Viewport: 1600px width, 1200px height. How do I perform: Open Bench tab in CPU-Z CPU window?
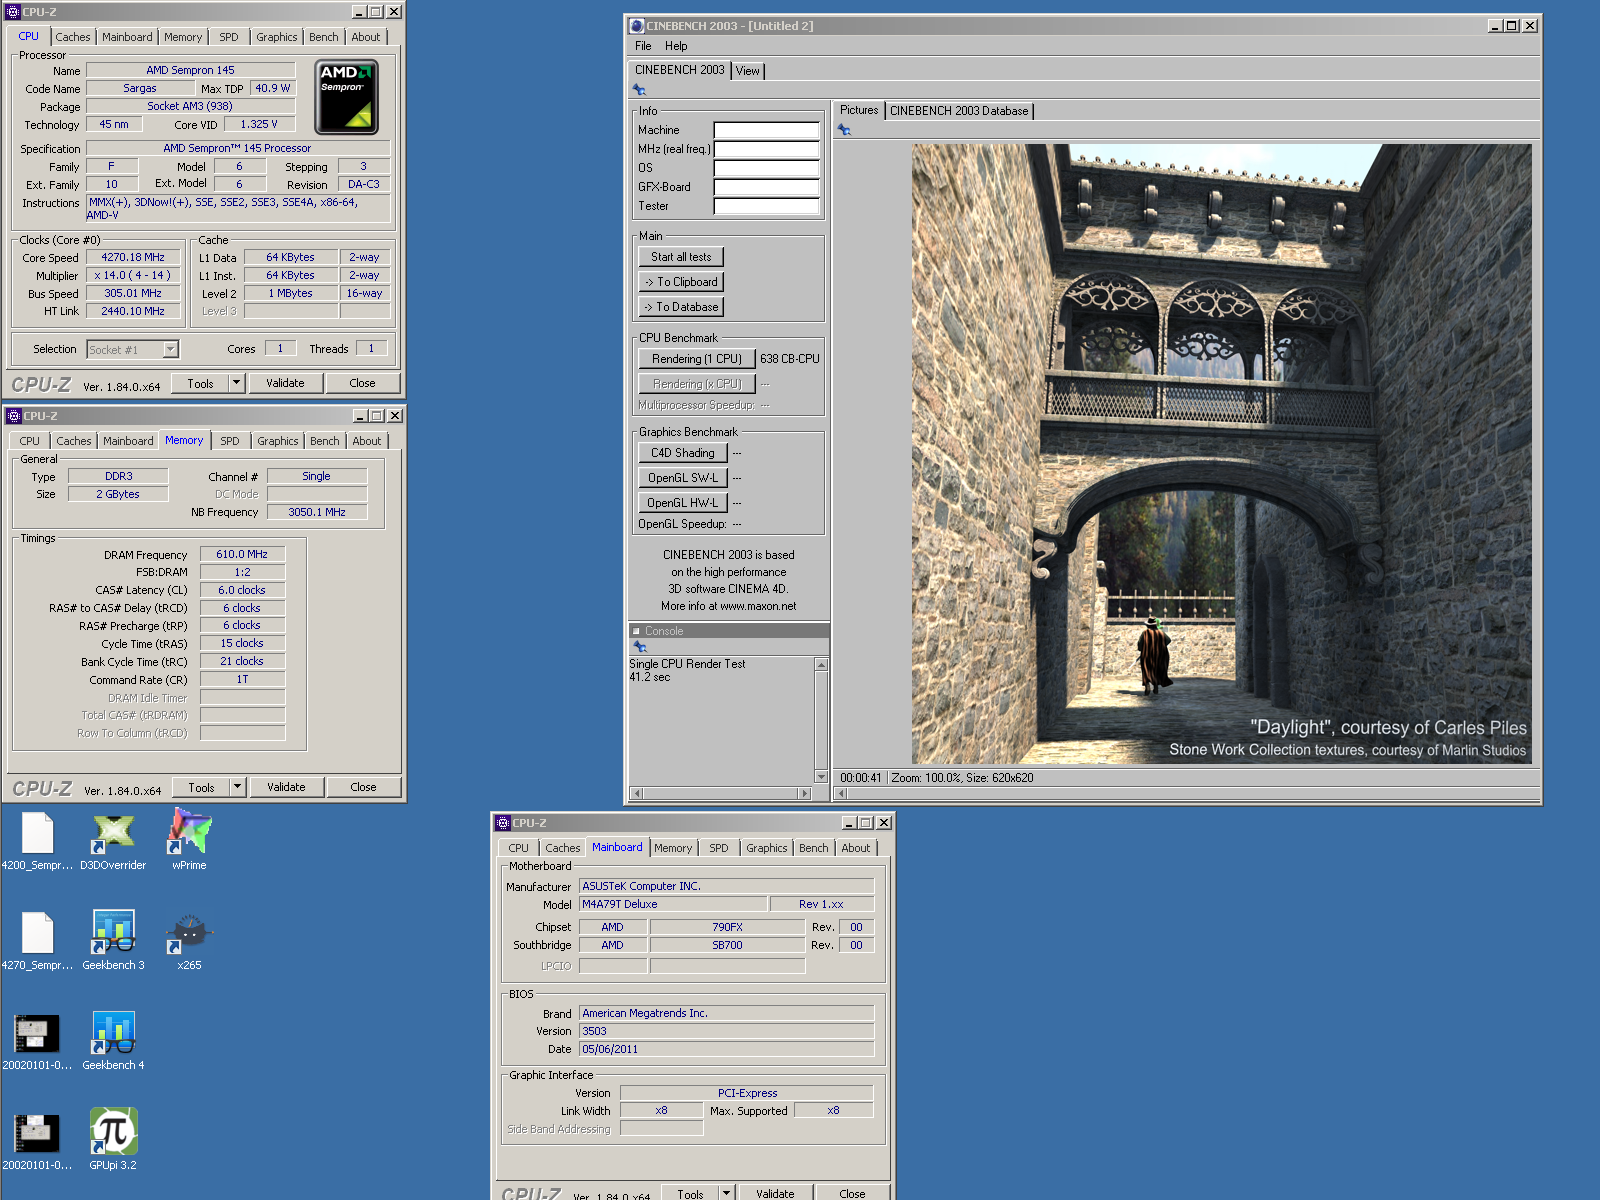point(324,37)
